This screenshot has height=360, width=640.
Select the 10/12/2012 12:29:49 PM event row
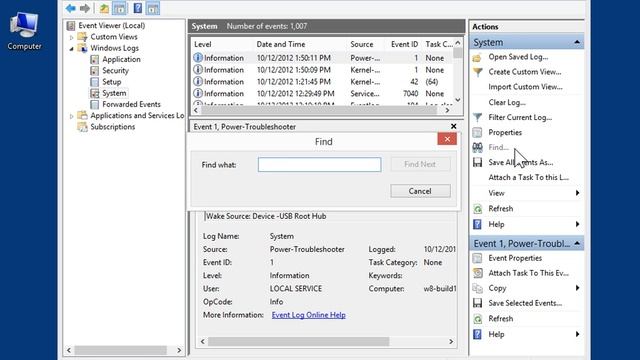[322, 93]
